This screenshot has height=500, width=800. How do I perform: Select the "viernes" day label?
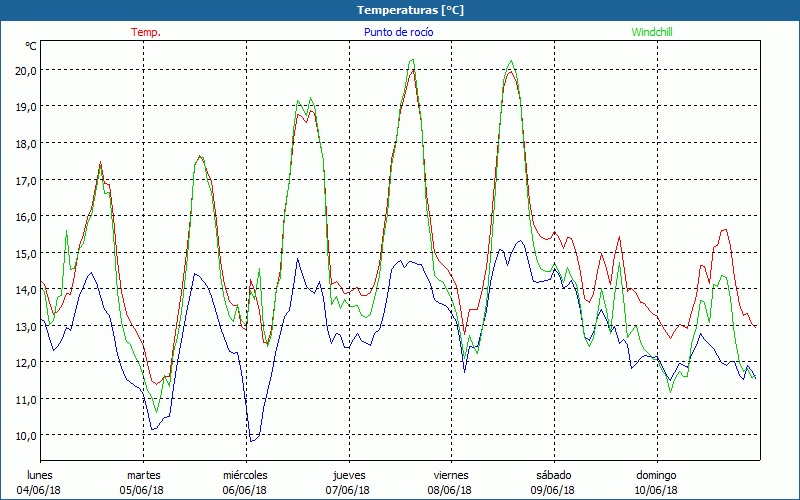point(450,475)
